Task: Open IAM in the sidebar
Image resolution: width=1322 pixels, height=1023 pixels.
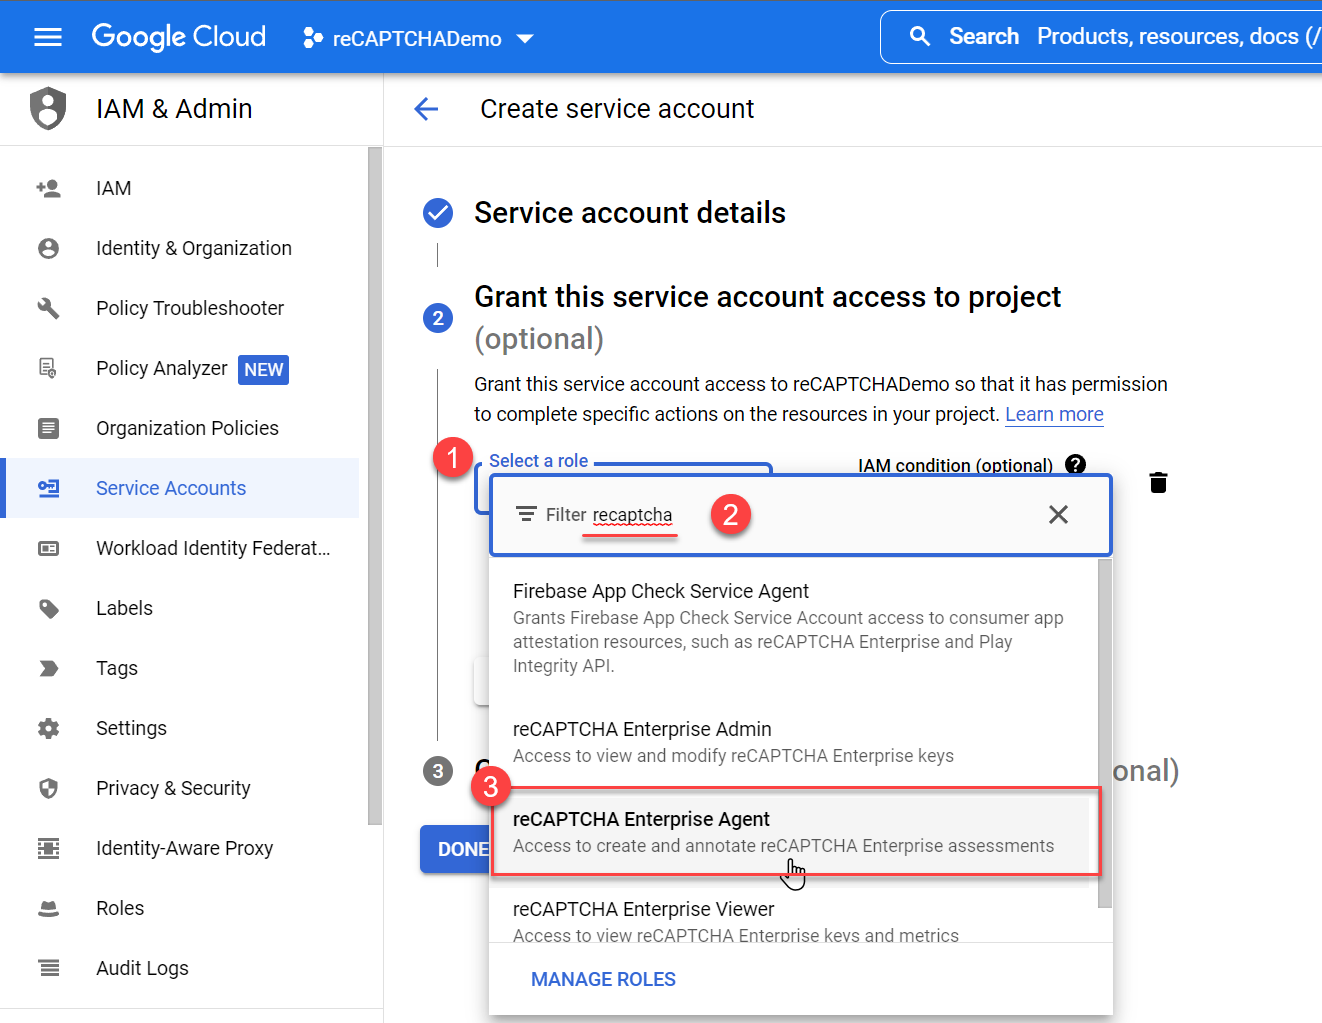Action: (x=113, y=188)
